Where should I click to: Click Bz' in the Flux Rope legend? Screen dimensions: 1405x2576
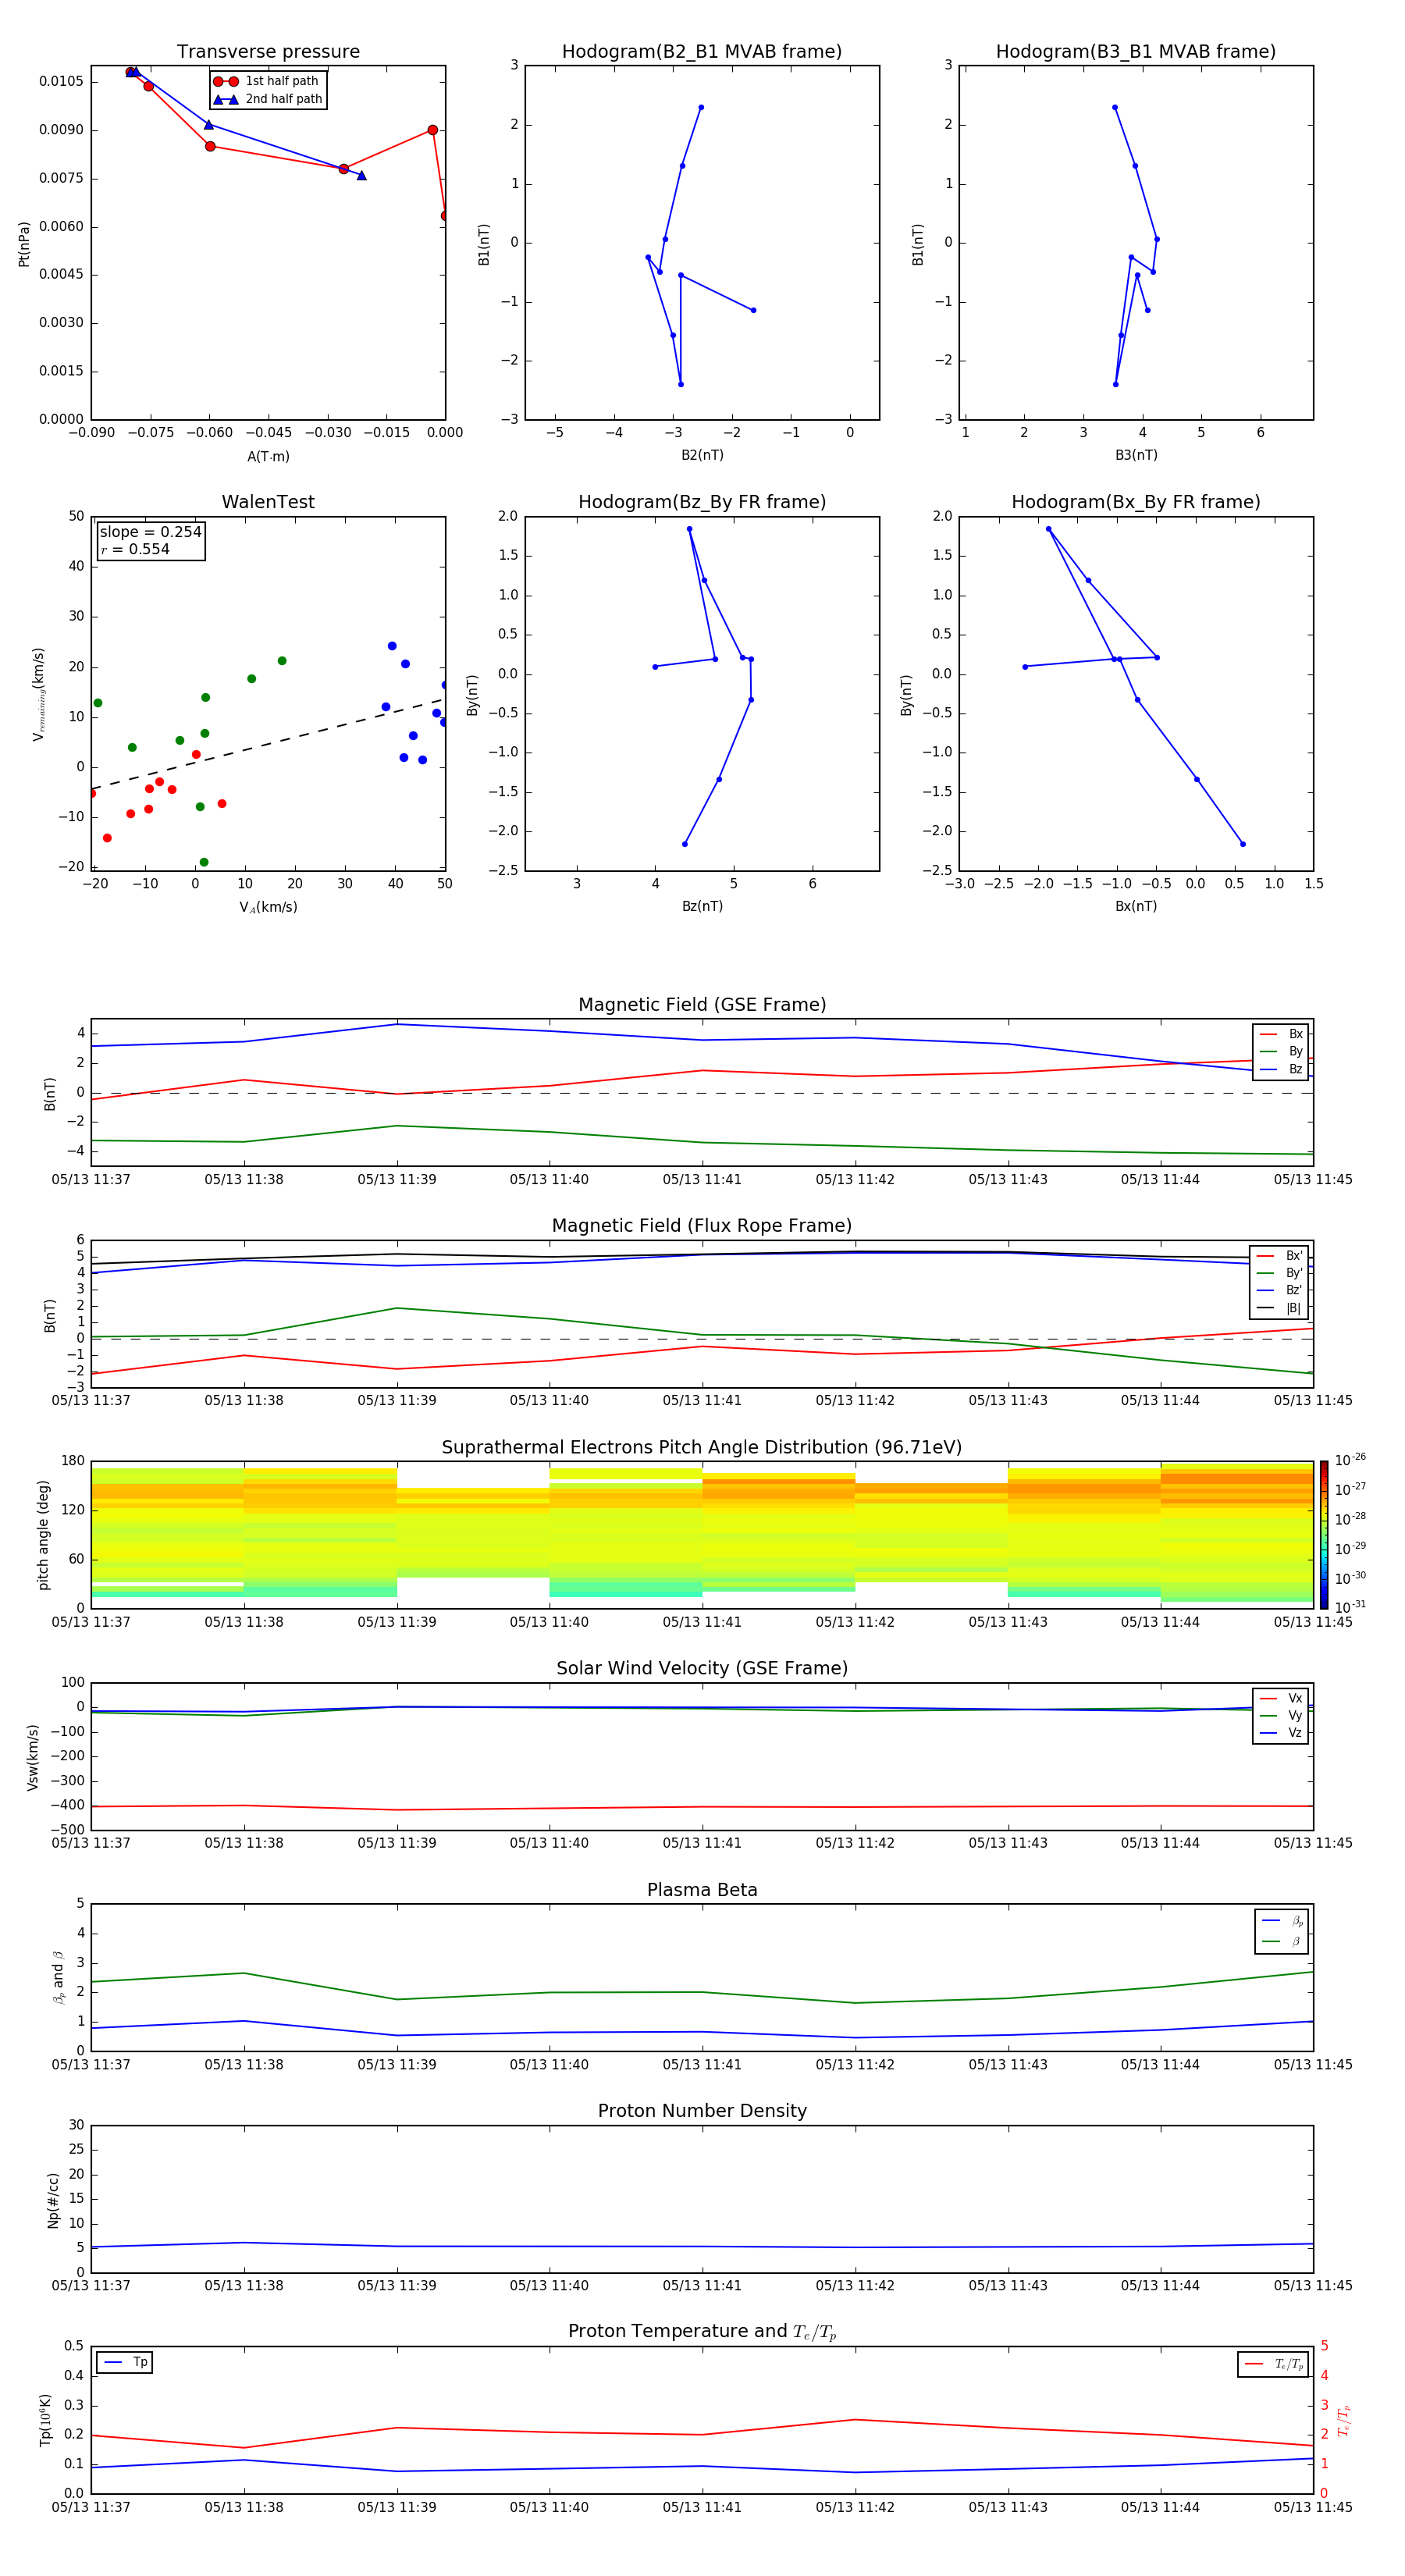click(1294, 1291)
